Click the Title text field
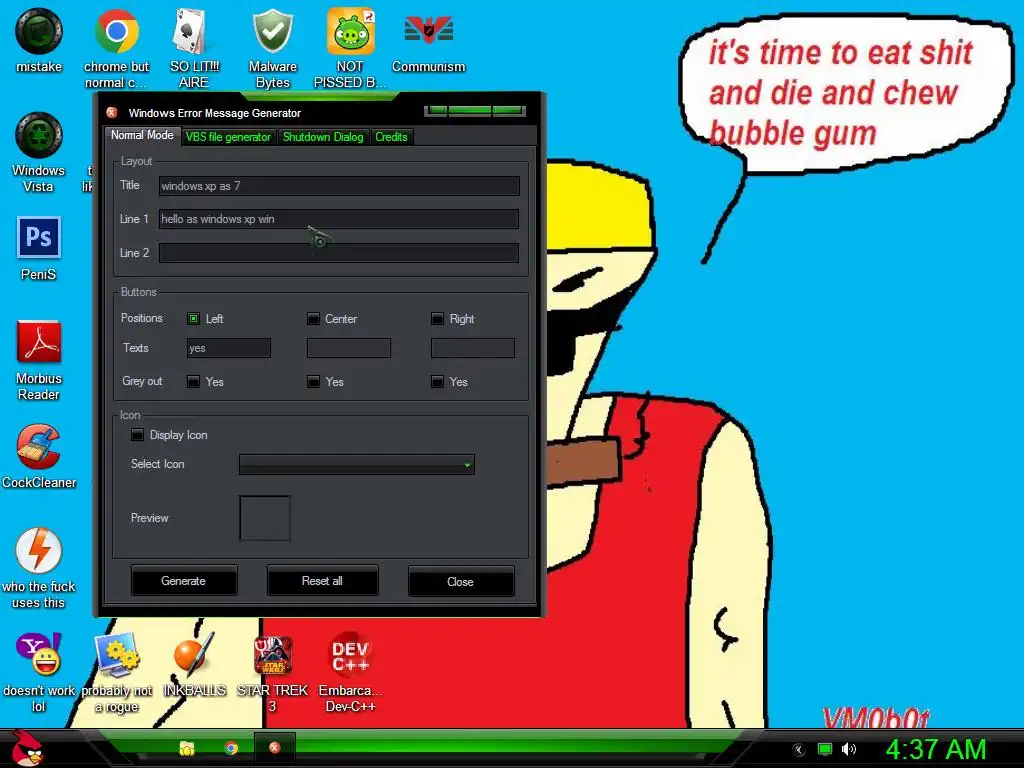This screenshot has height=768, width=1024. coord(339,186)
